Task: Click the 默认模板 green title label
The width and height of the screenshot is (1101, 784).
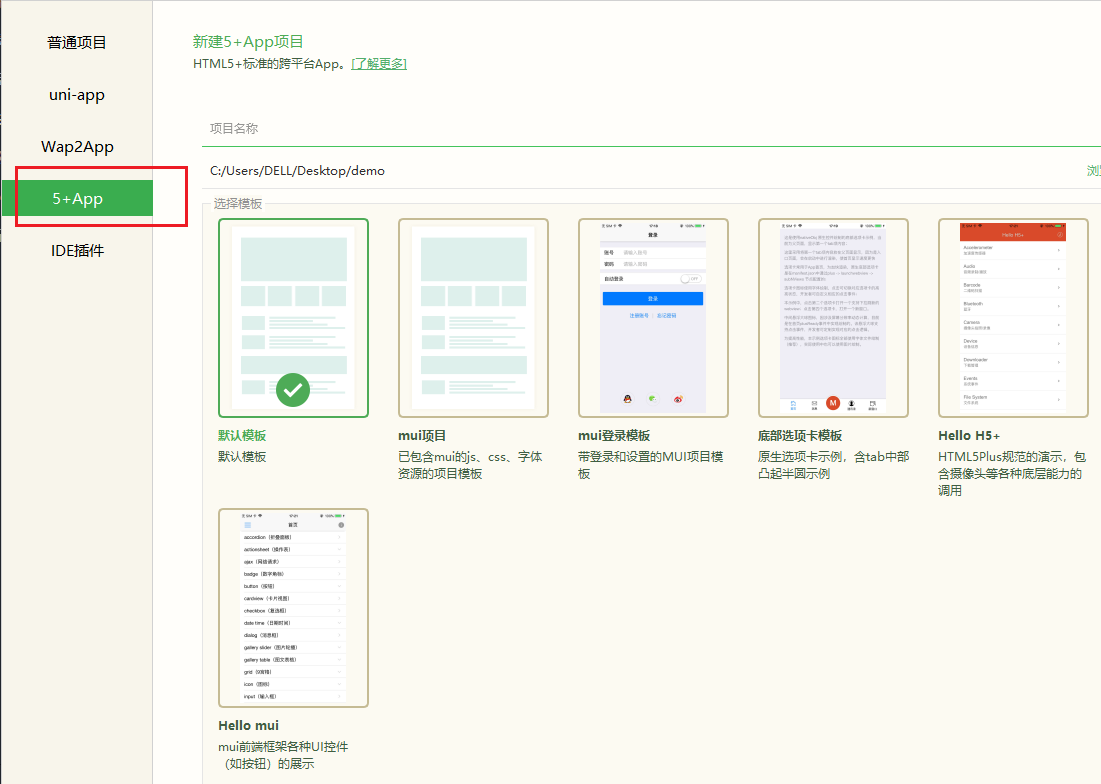Action: pyautogui.click(x=242, y=436)
